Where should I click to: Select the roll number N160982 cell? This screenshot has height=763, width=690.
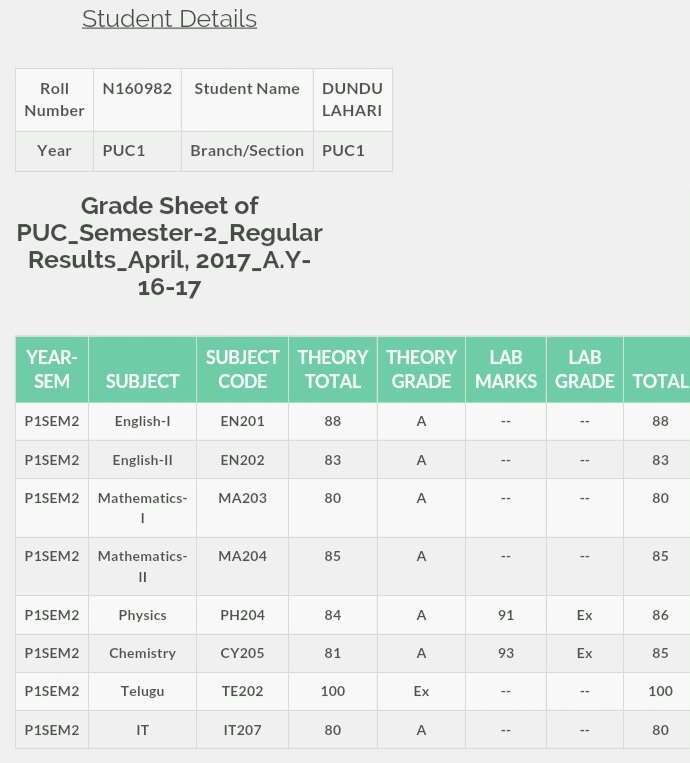click(137, 100)
